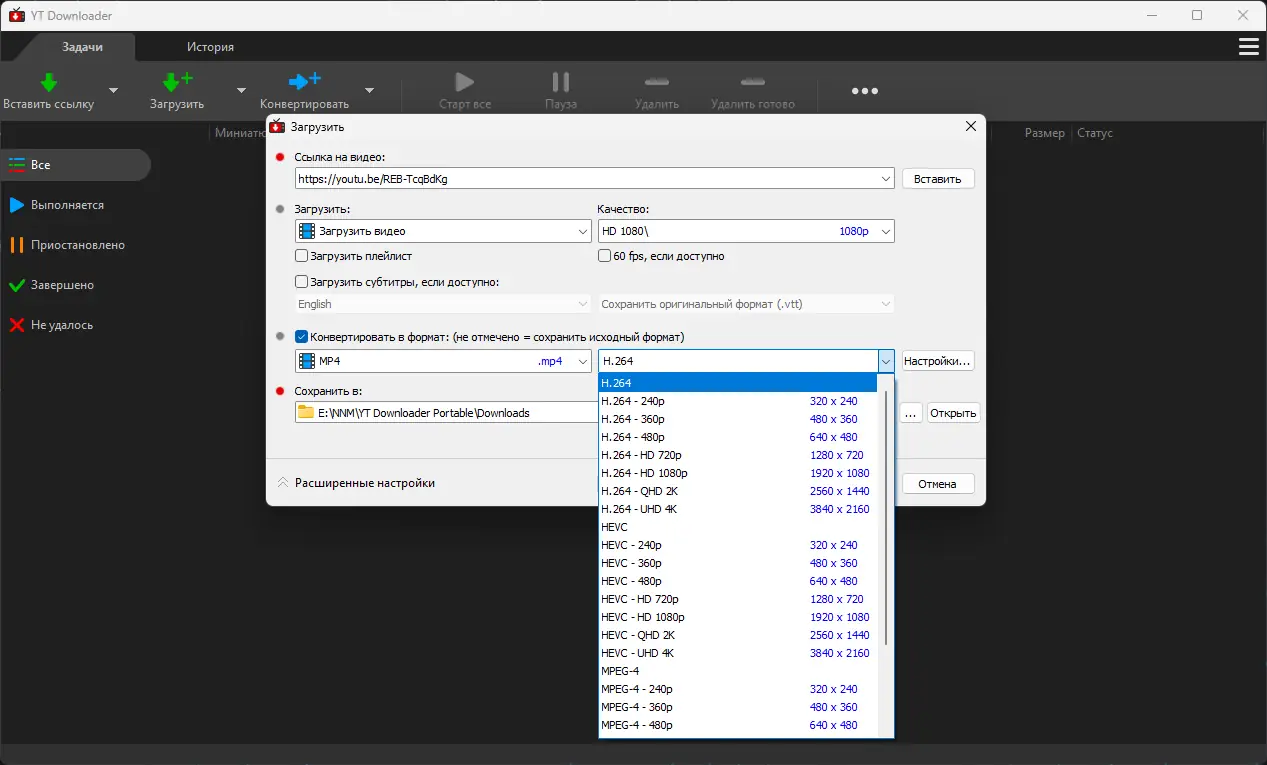Select HEVC - HD 720p option
1267x765 pixels.
(x=738, y=599)
